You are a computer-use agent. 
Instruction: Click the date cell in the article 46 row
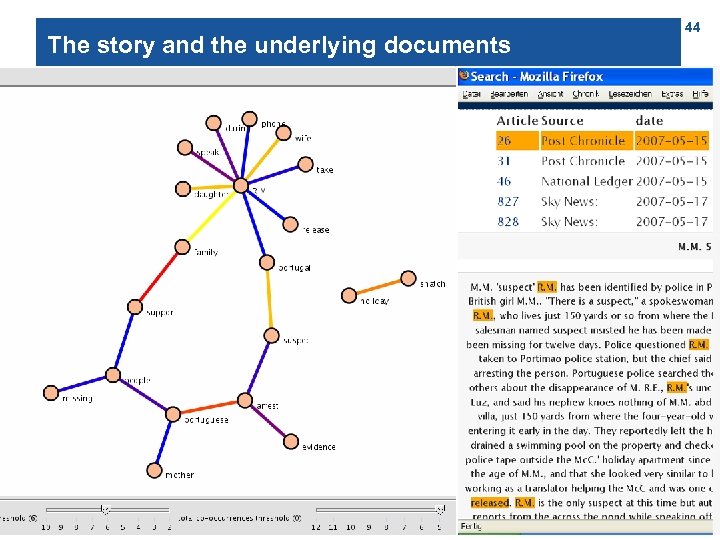tap(671, 181)
